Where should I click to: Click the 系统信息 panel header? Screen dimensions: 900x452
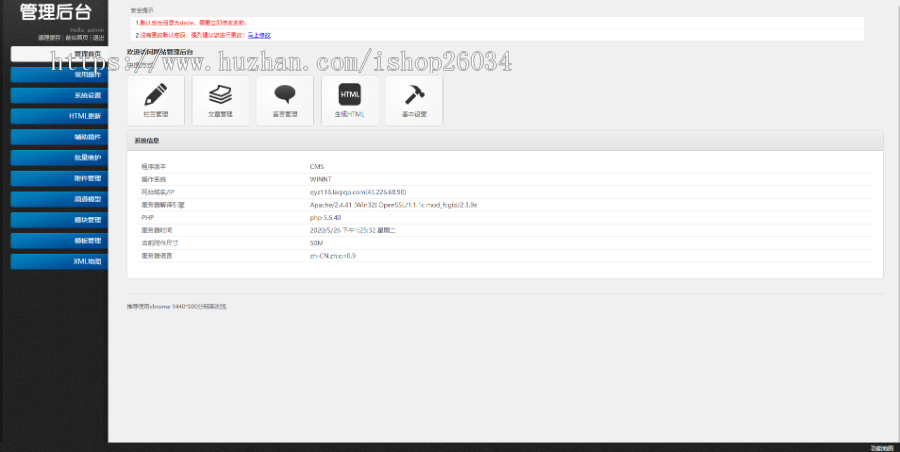(505, 141)
